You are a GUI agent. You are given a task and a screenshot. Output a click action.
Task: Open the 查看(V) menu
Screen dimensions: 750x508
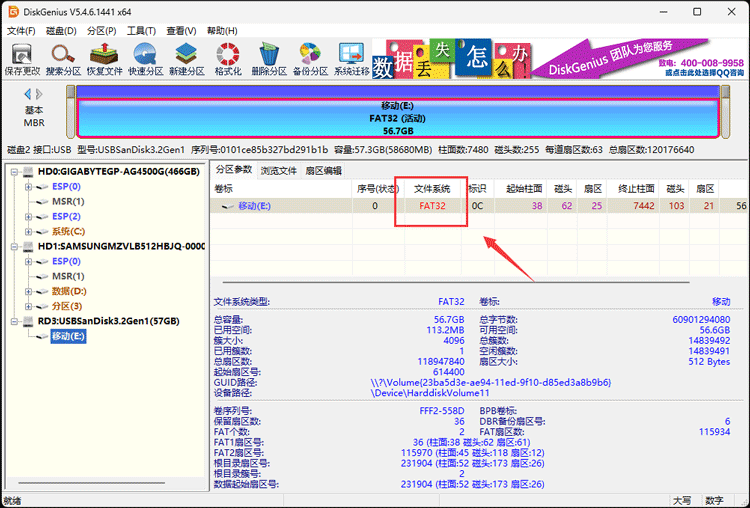[181, 31]
